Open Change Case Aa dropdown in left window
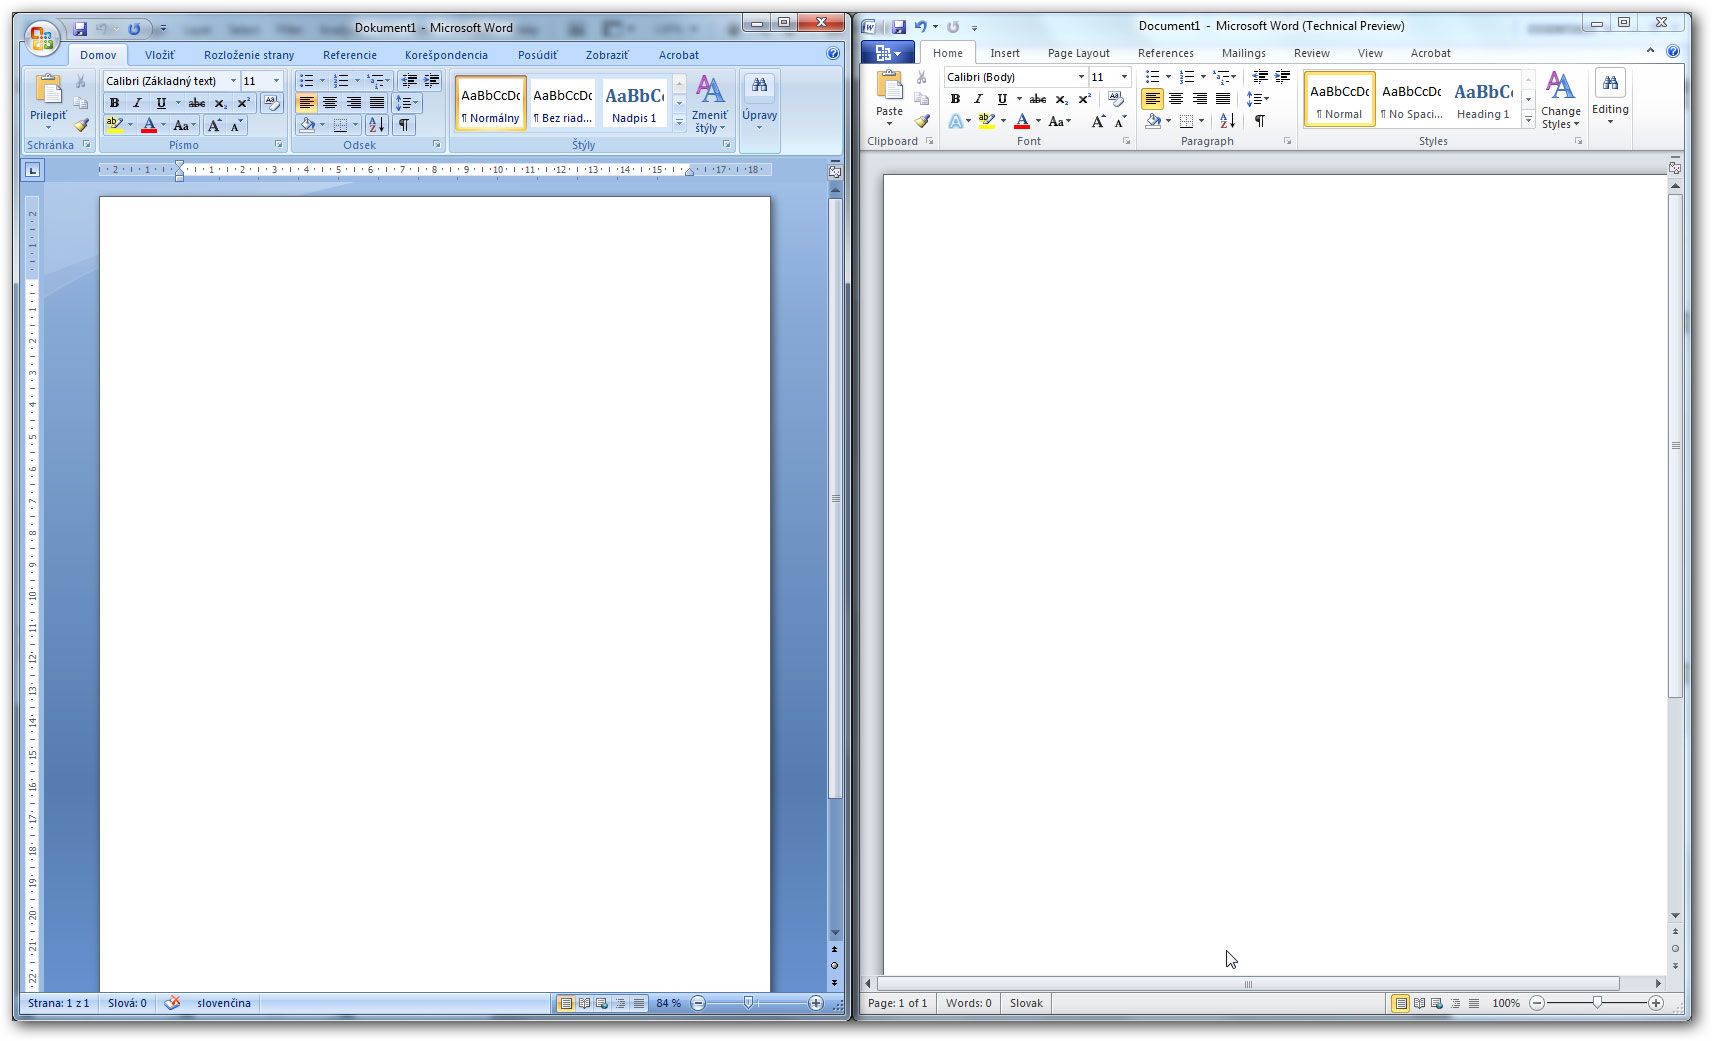 pyautogui.click(x=185, y=125)
